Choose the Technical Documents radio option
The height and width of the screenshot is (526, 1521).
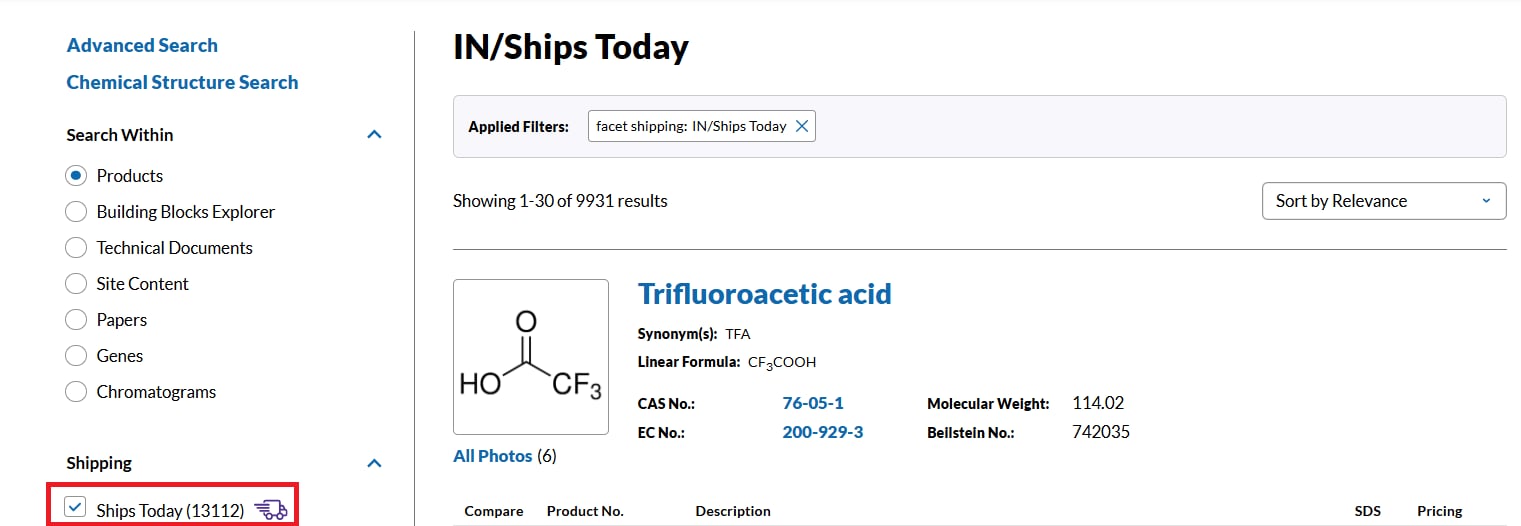tap(75, 248)
